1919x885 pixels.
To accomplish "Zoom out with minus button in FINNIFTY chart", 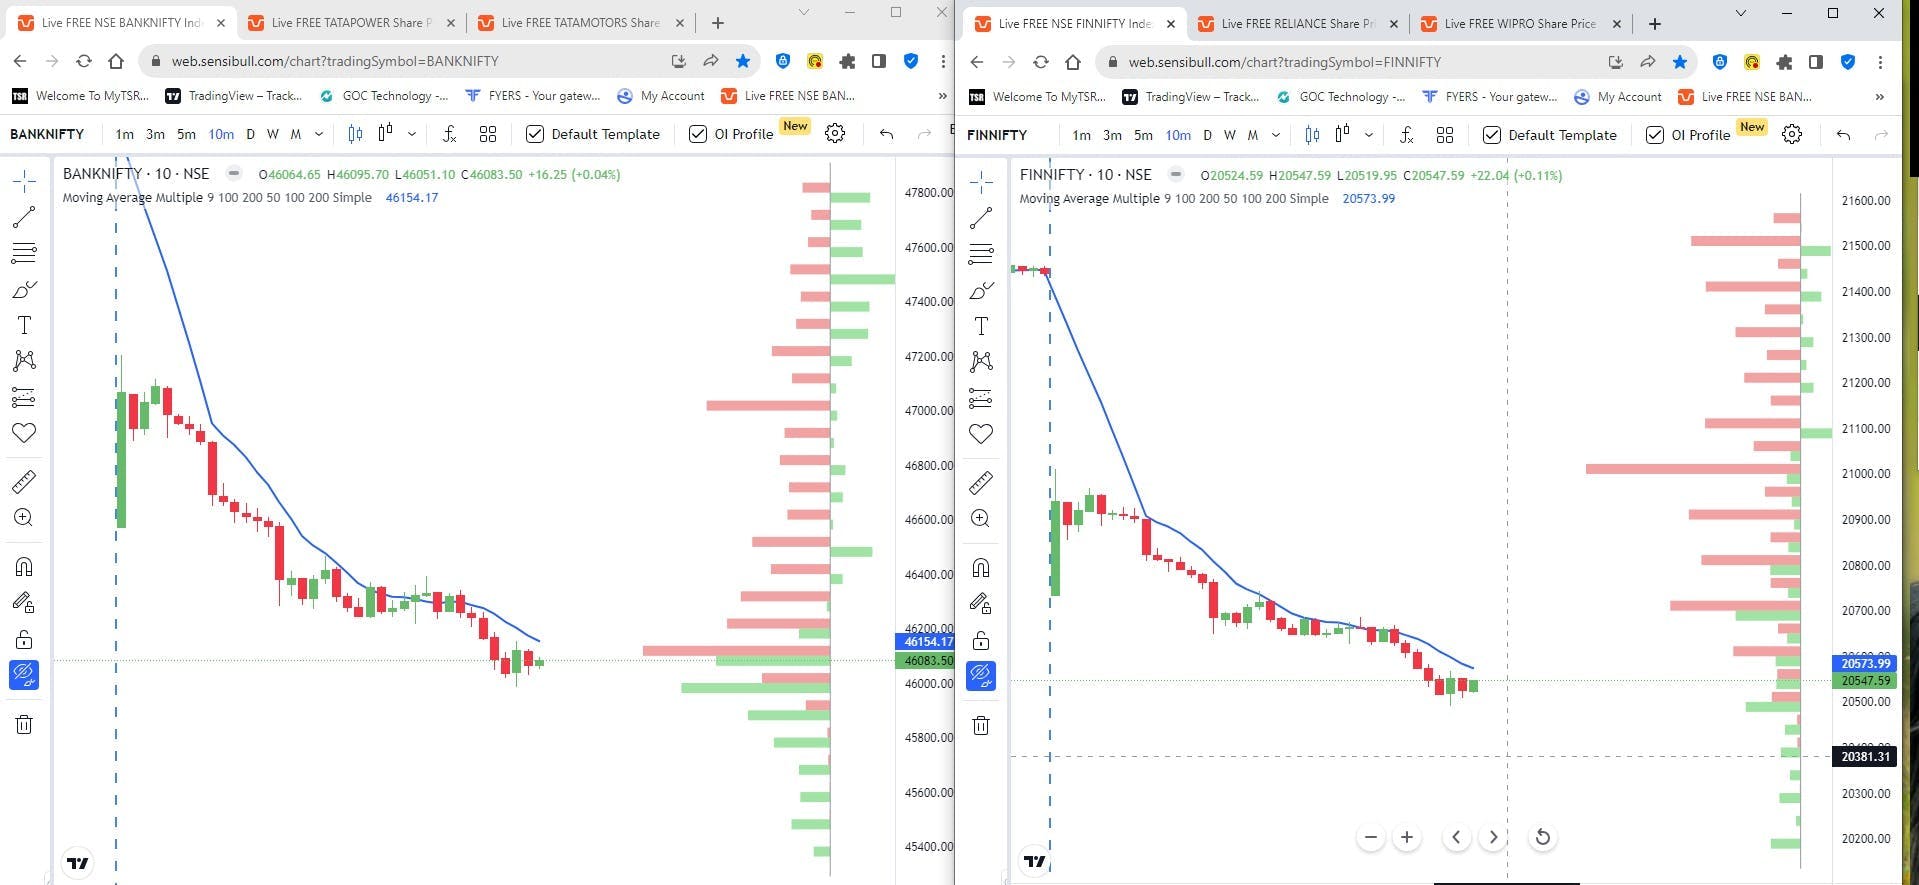I will [1371, 837].
